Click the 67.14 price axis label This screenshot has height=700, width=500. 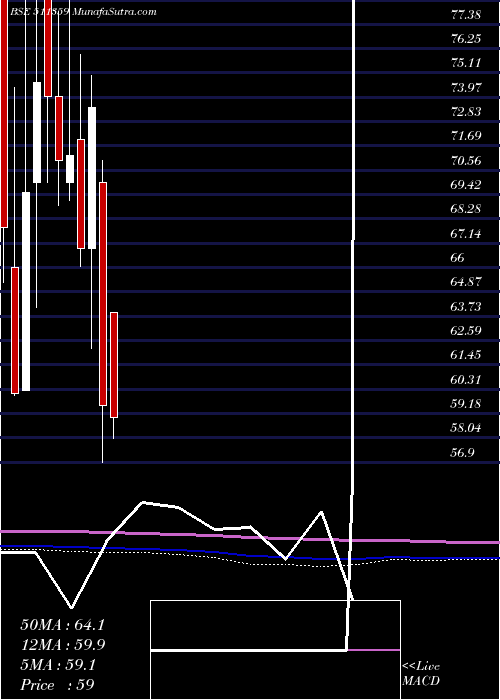466,233
